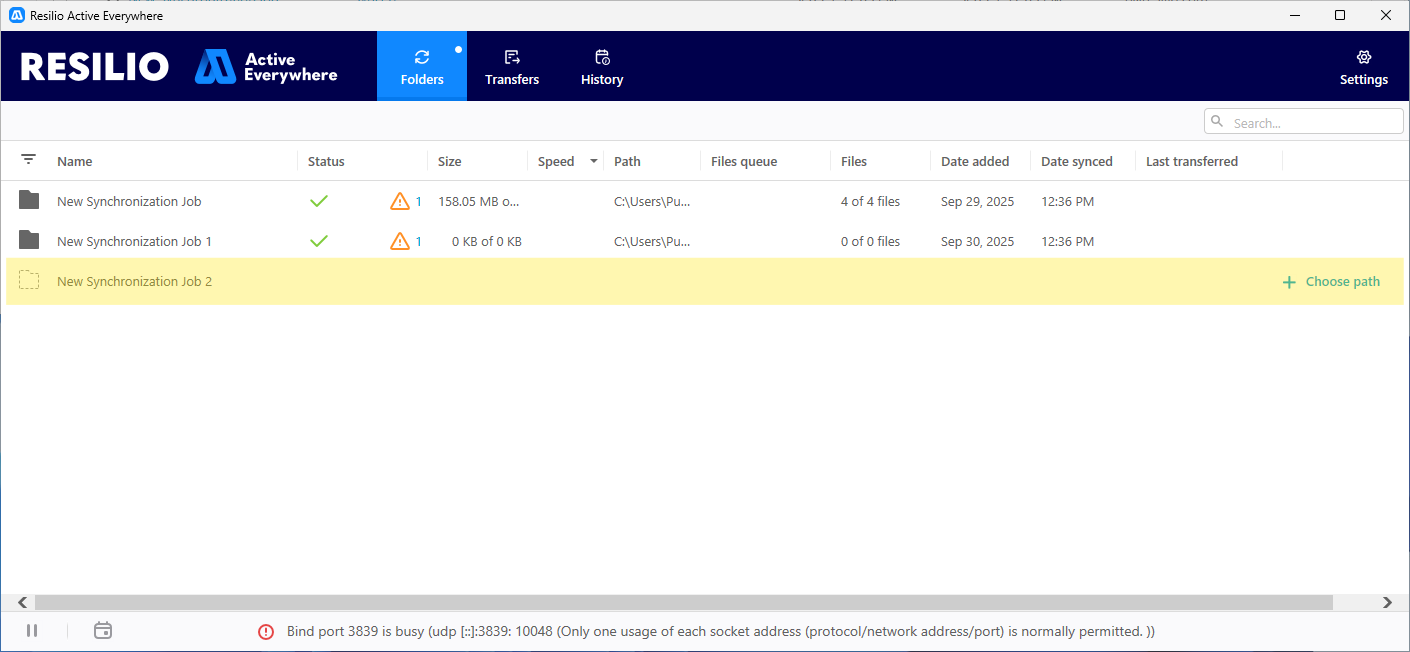
Task: Switch to the Transfers tab
Action: 512,67
